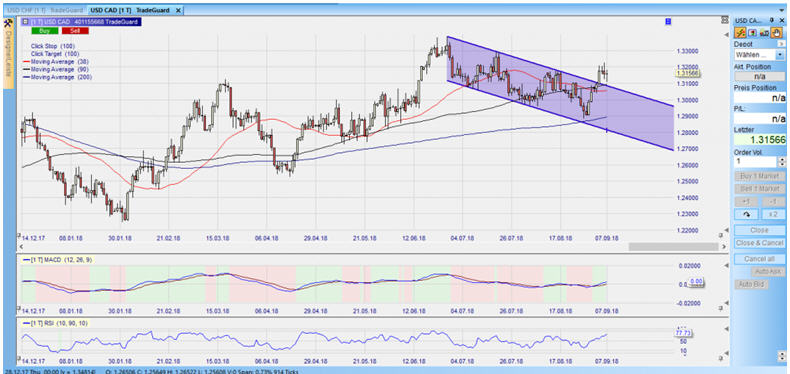Image resolution: width=790 pixels, height=374 pixels.
Task: Toggle the second order panel toolbar icon
Action: pyautogui.click(x=752, y=33)
